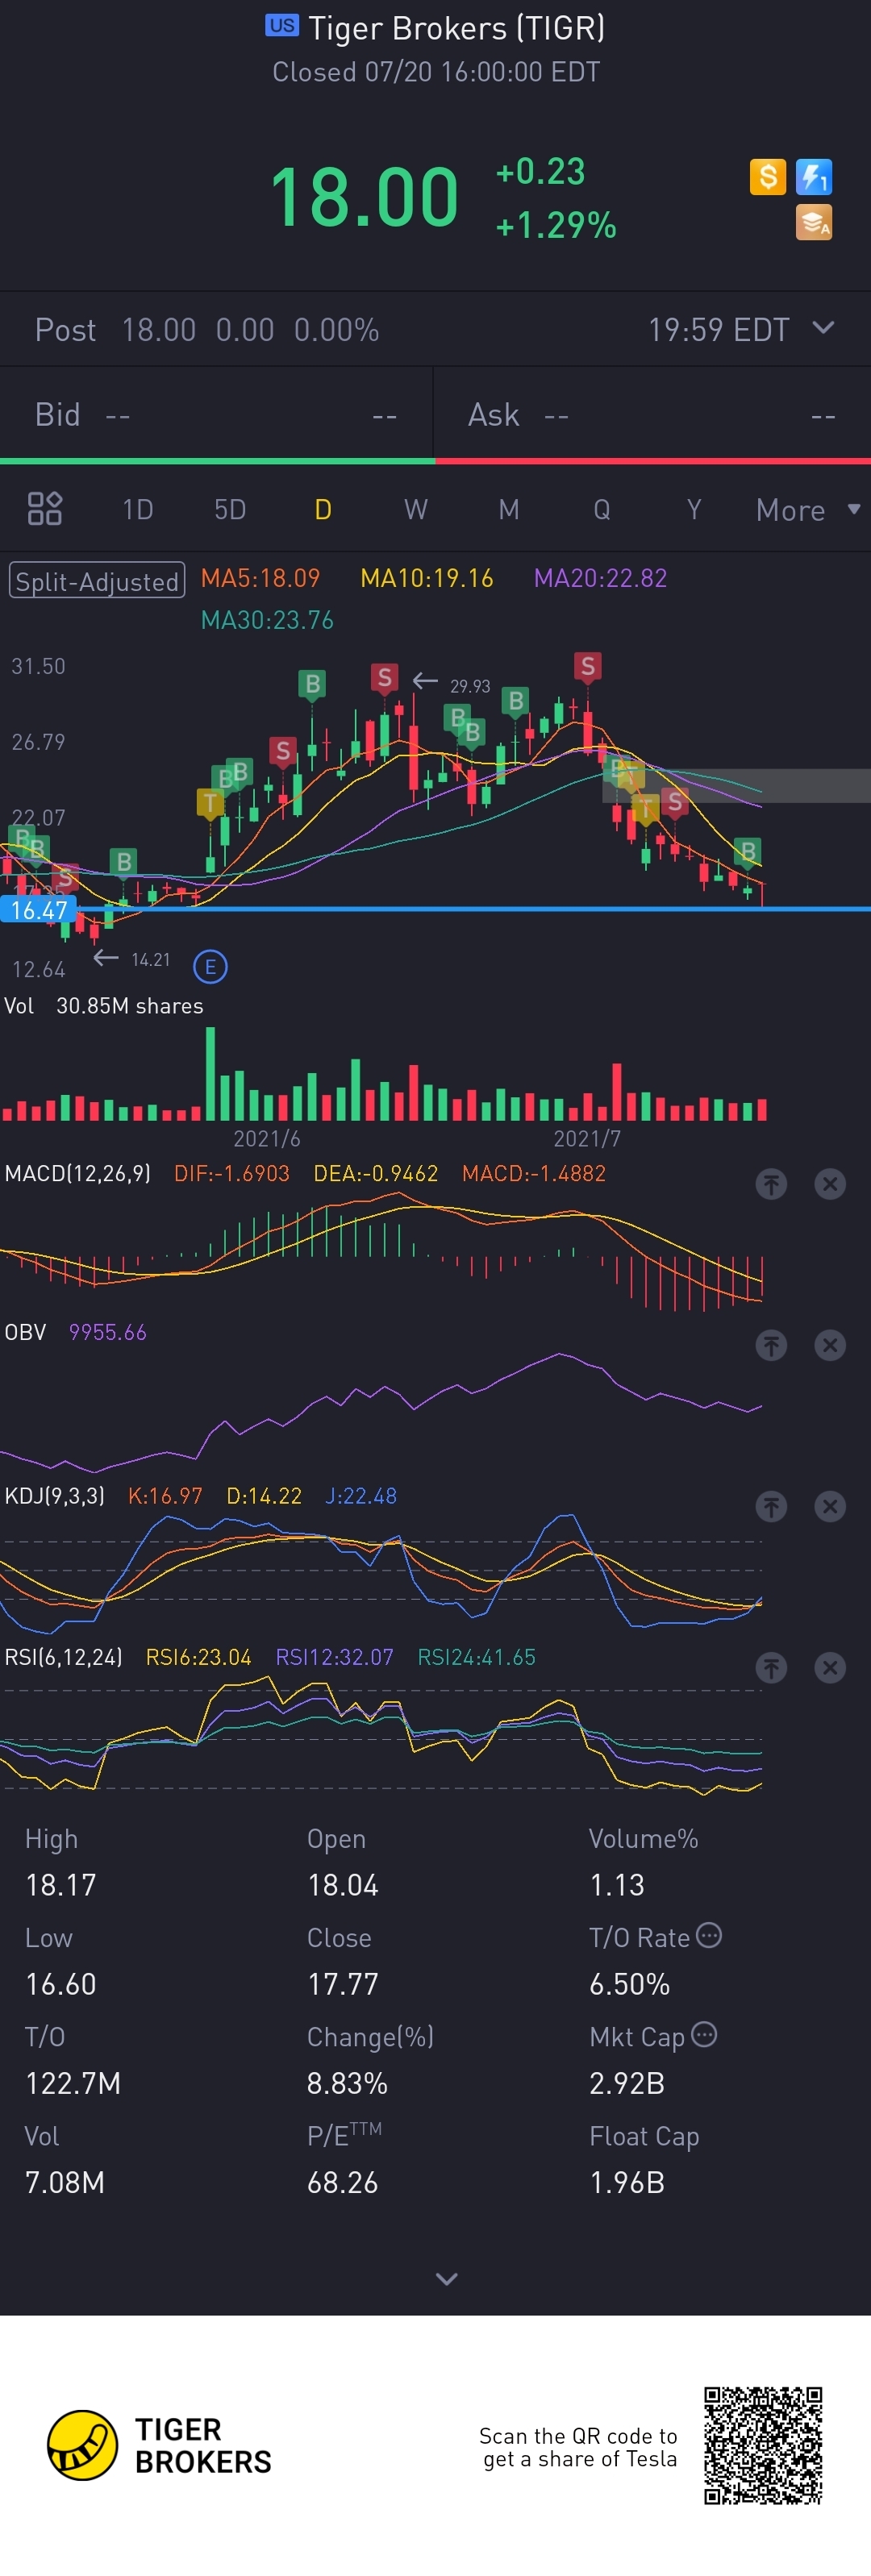Pin the OBV indicator to top
The height and width of the screenshot is (2576, 871).
coord(771,1345)
